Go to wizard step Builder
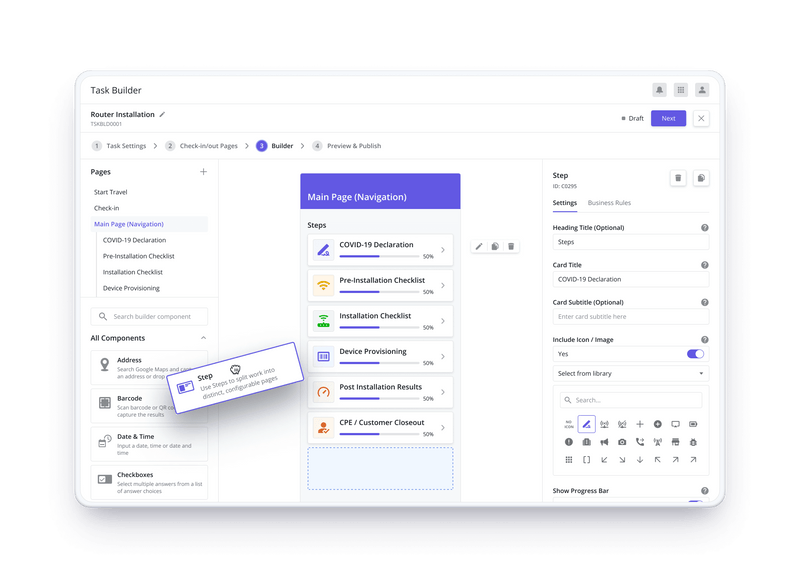800x578 pixels. point(275,146)
